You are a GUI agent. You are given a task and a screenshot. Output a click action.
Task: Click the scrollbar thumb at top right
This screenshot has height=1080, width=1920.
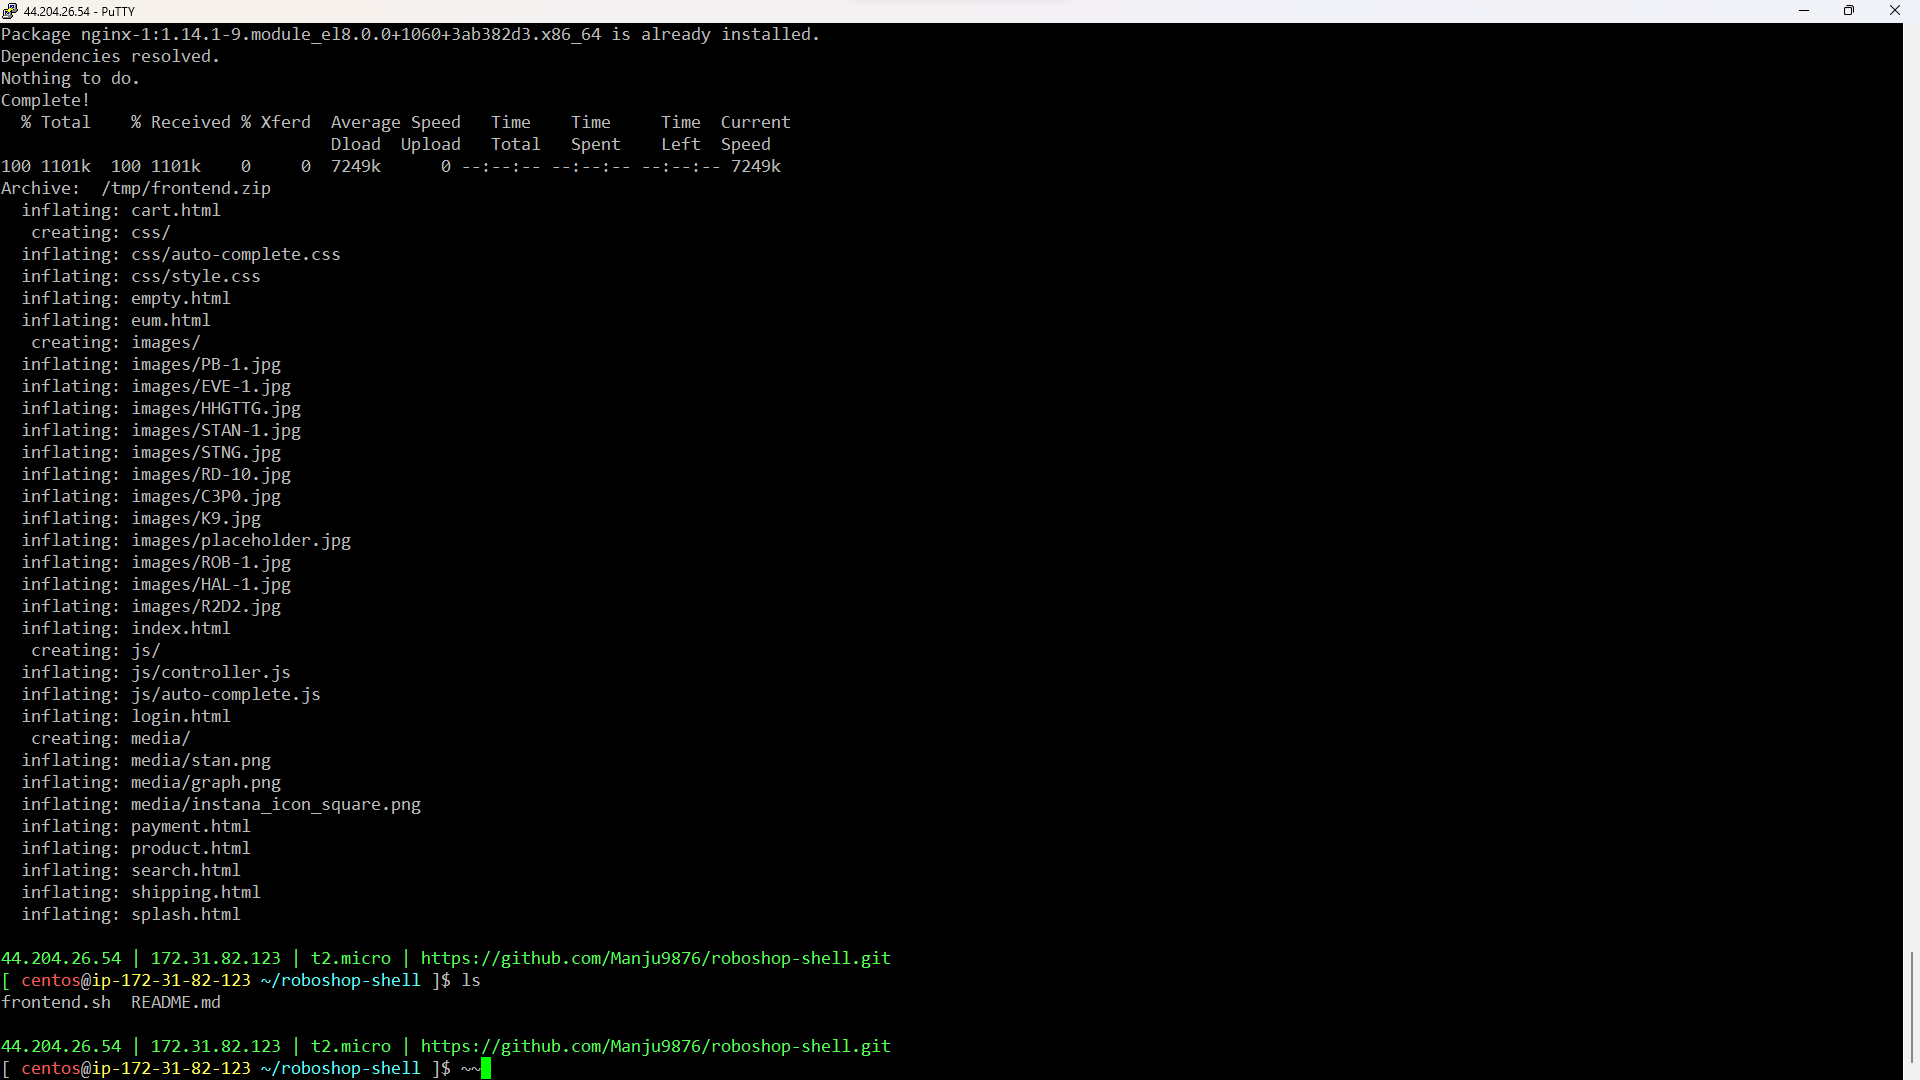1911,60
